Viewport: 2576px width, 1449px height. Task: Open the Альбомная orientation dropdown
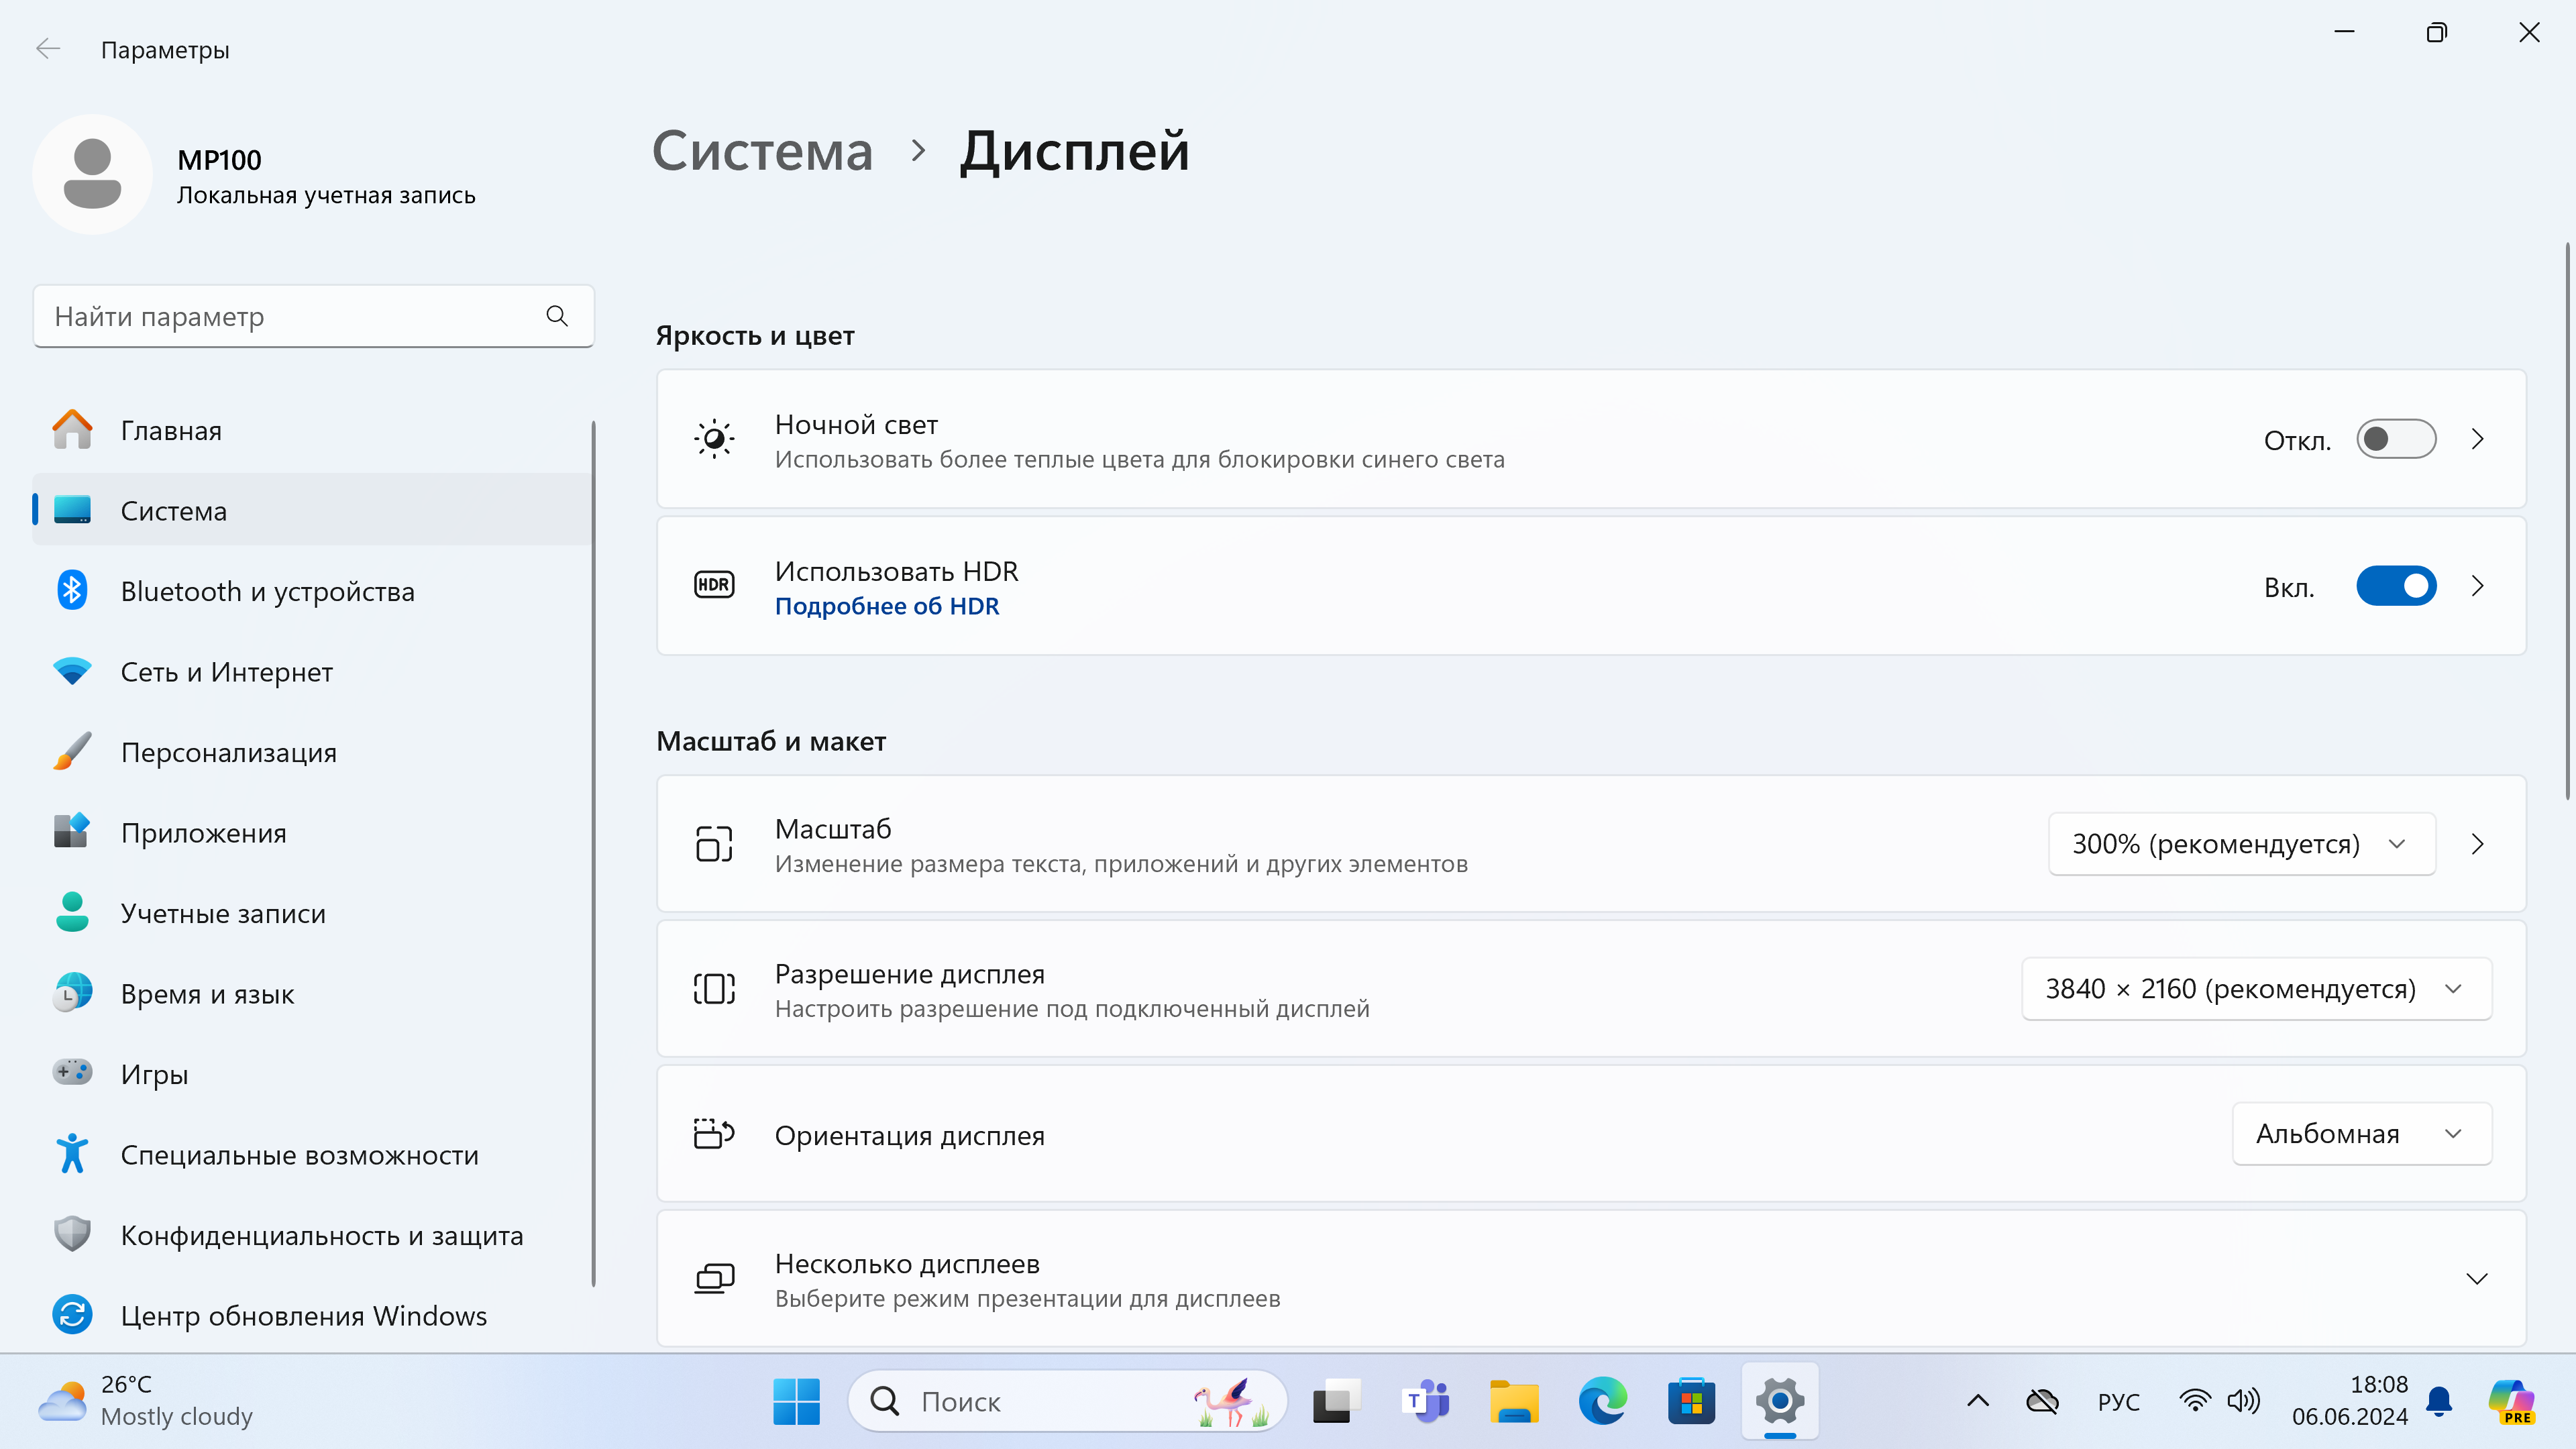point(2361,1134)
